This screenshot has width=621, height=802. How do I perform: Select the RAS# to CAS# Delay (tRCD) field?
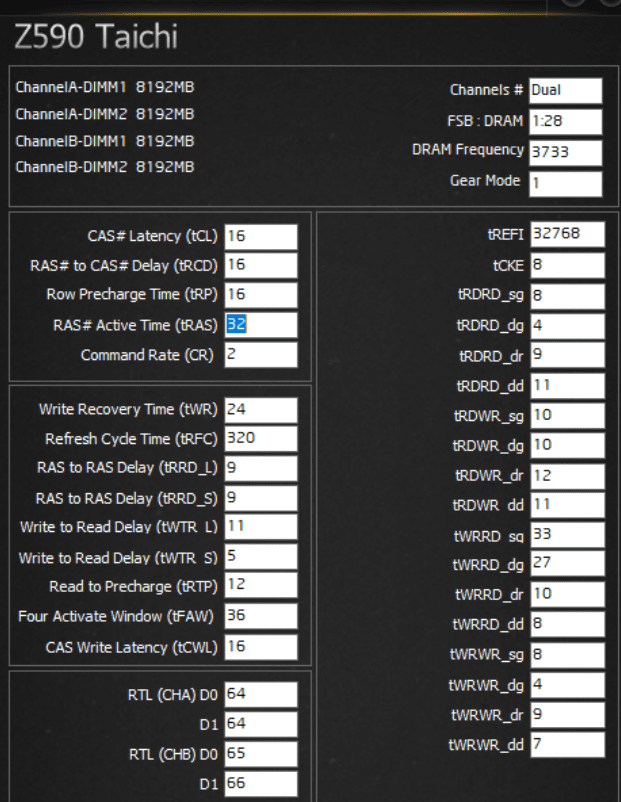coord(261,265)
